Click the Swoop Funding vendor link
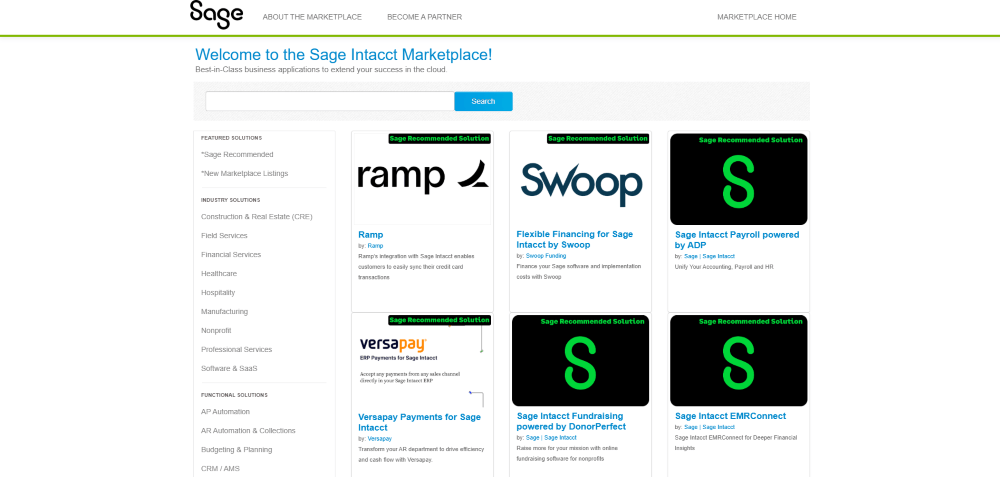 coord(546,256)
